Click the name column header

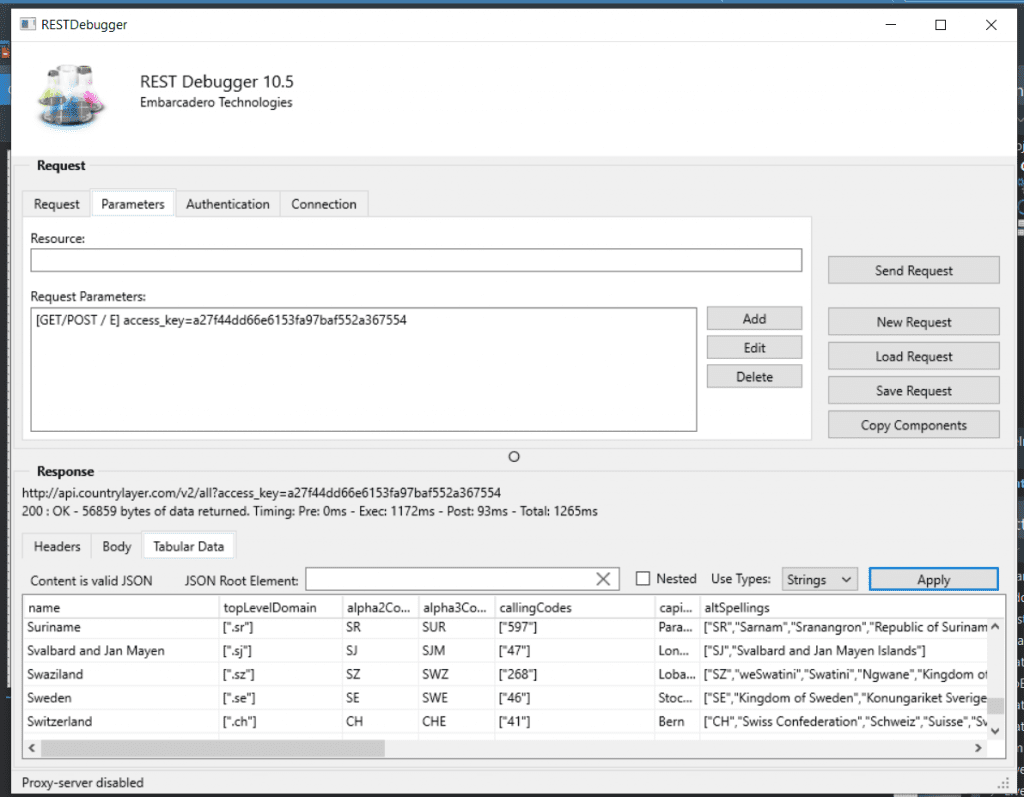tap(121, 608)
